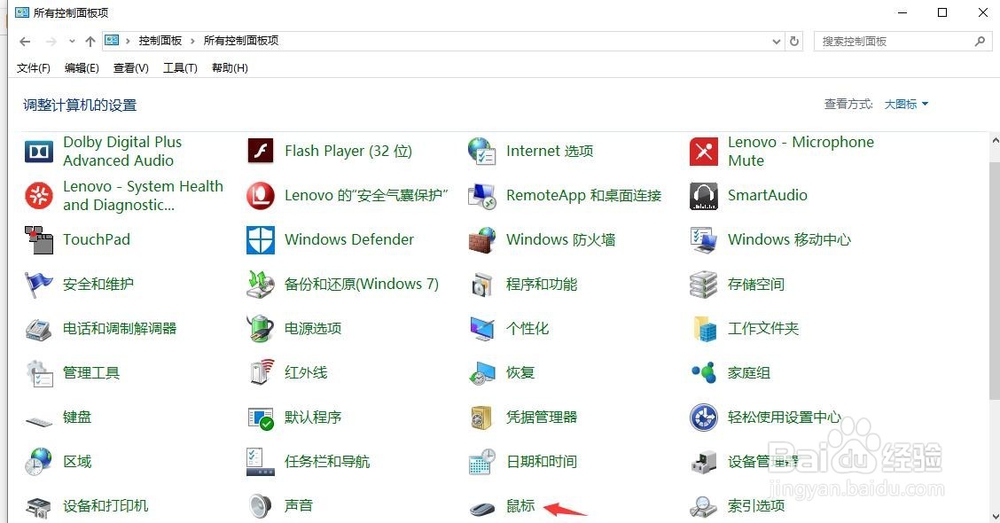Open the 备份和还原(Windows 7) icon
The height and width of the screenshot is (523, 1000).
coord(260,284)
